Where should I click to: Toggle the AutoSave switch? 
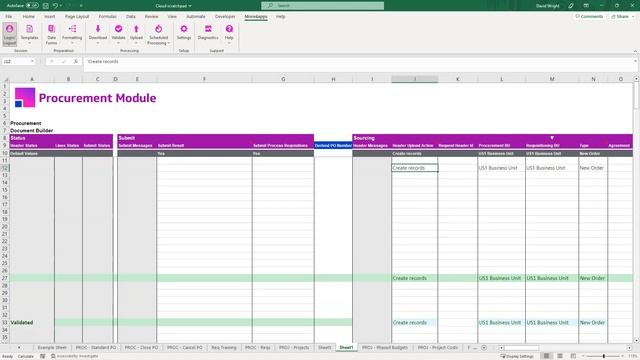(x=32, y=6)
